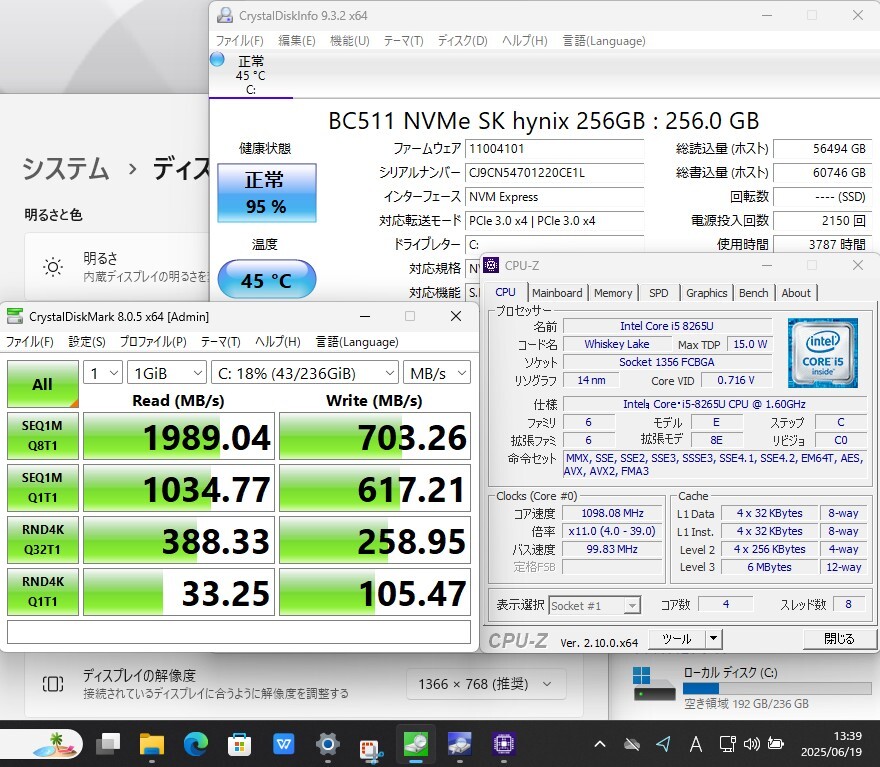Run the RND4K Q32T1 test
Screen dimensions: 880x767
pos(43,540)
